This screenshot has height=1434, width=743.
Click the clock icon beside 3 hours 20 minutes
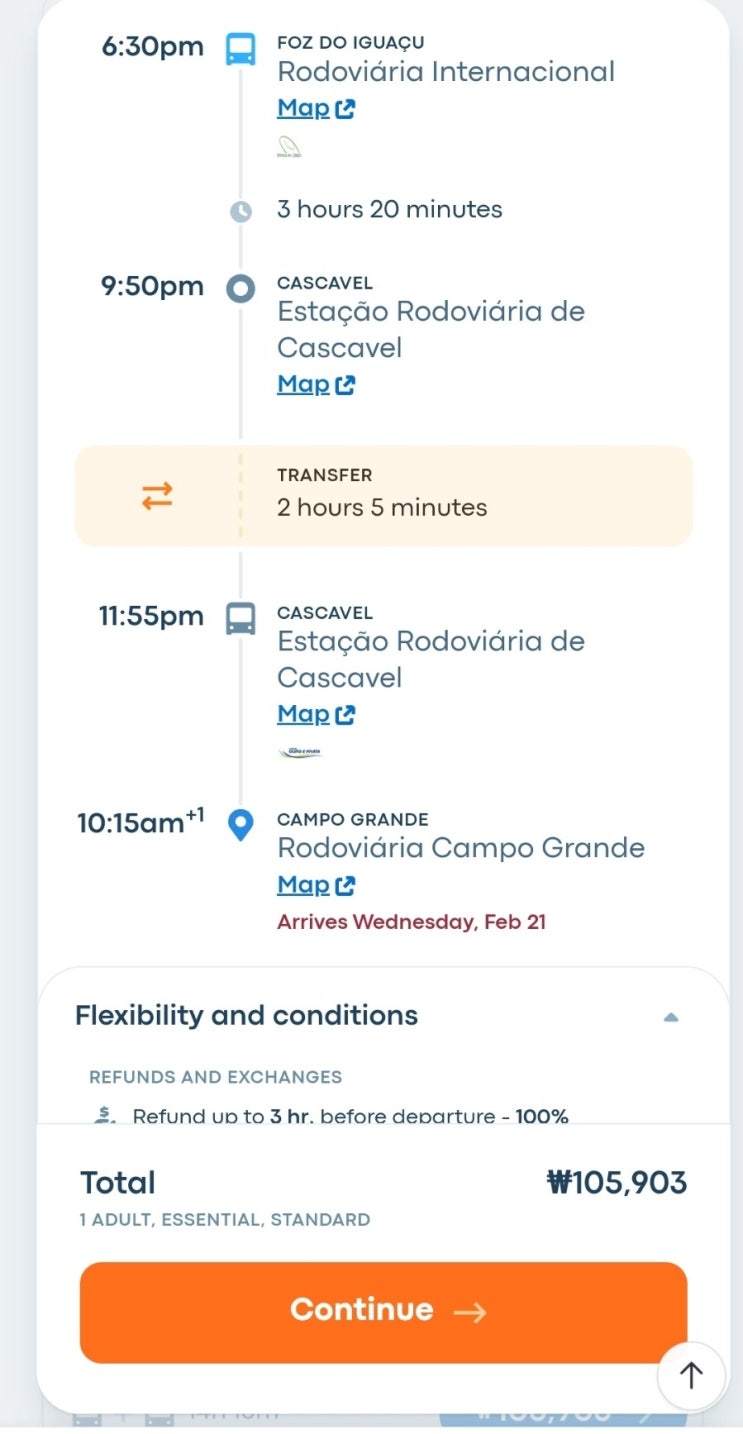tap(241, 211)
